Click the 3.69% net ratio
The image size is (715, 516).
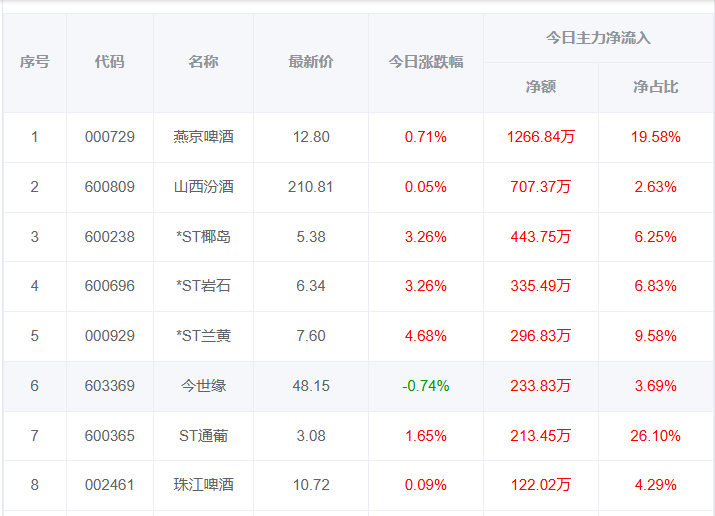click(656, 386)
